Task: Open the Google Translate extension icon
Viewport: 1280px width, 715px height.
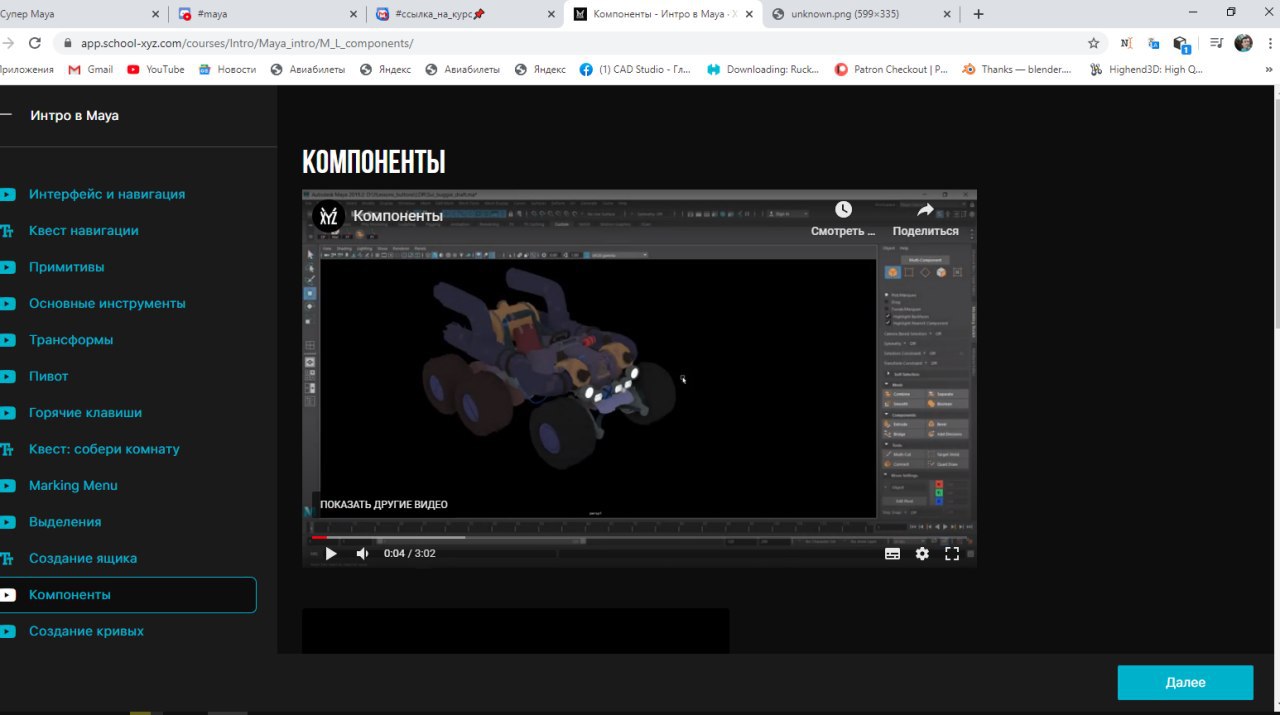Action: pyautogui.click(x=1154, y=43)
